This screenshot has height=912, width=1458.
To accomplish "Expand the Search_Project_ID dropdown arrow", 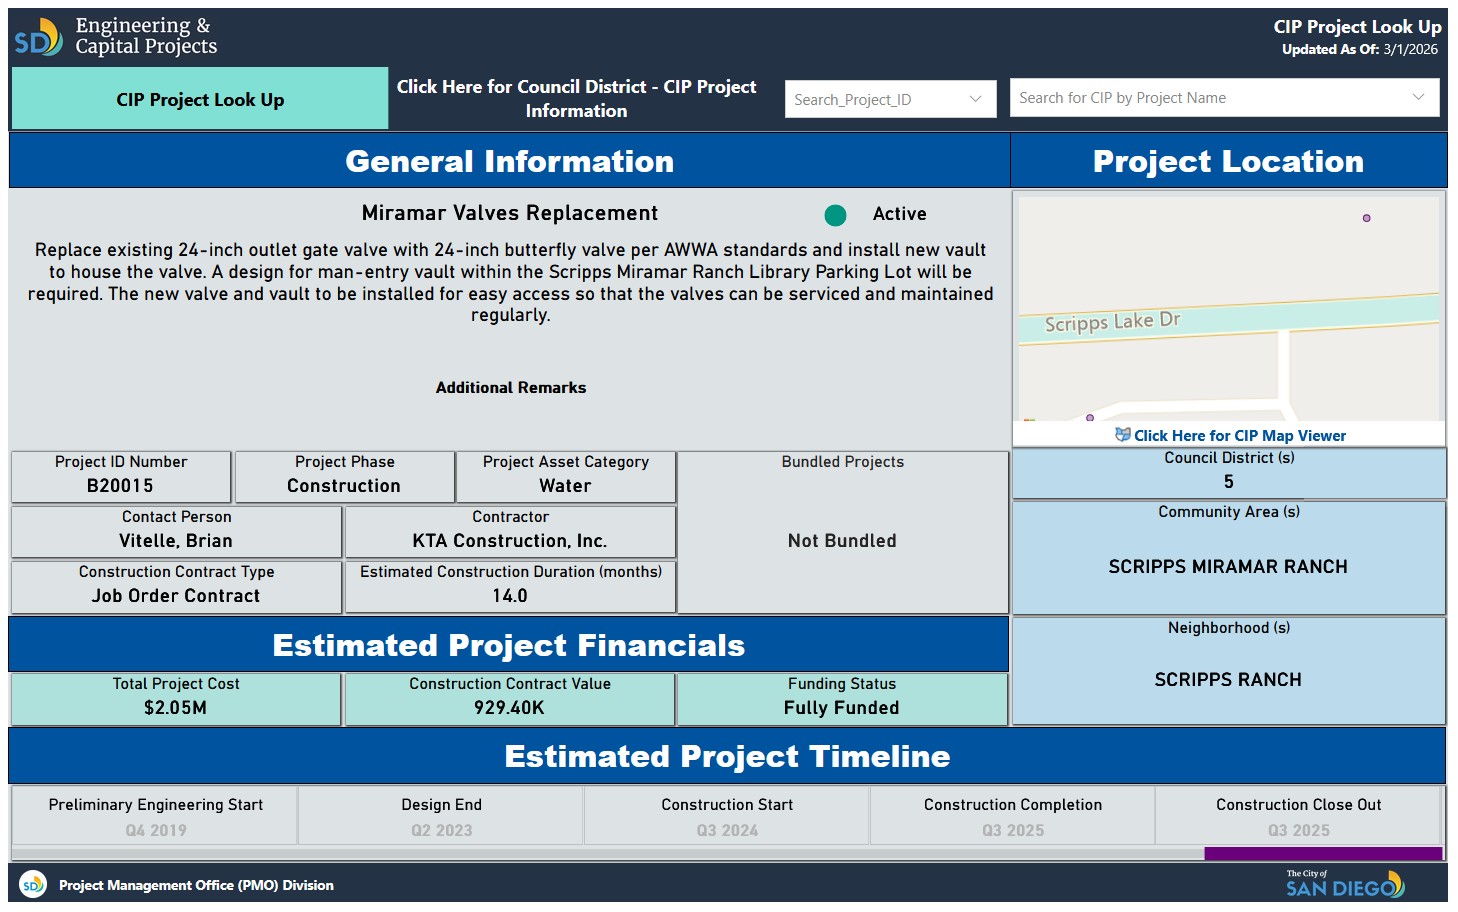I will point(975,99).
